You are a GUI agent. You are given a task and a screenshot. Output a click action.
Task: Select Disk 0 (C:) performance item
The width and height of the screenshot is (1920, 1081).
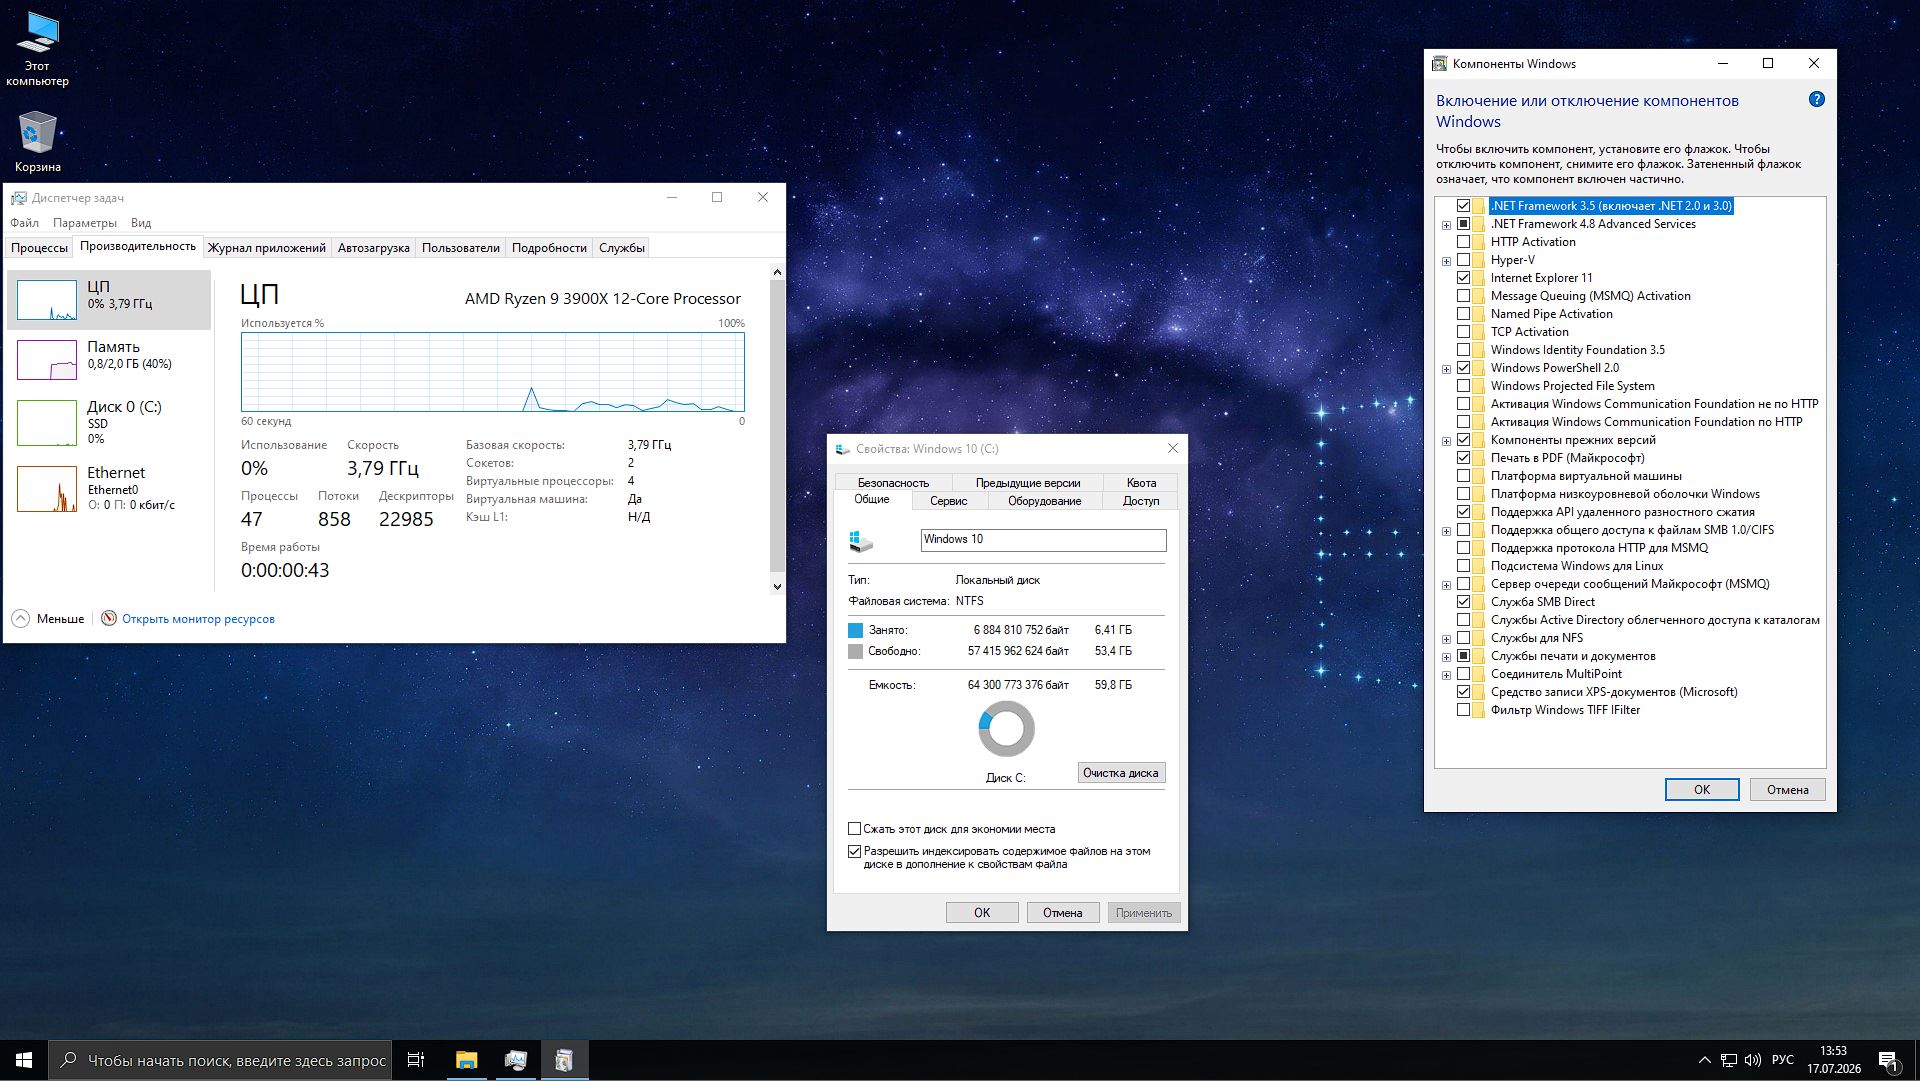coord(109,422)
